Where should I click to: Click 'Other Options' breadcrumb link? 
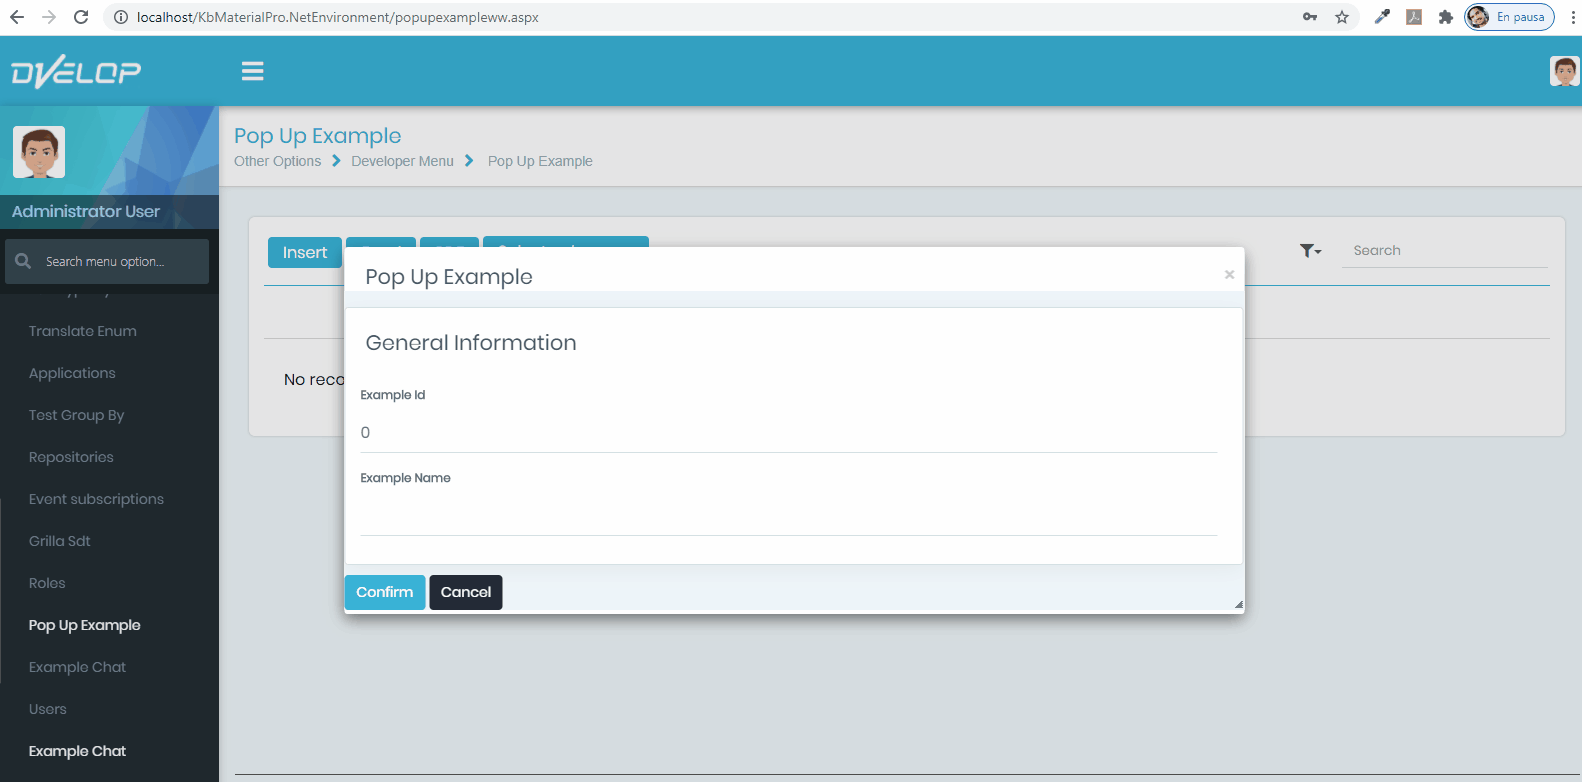[278, 161]
